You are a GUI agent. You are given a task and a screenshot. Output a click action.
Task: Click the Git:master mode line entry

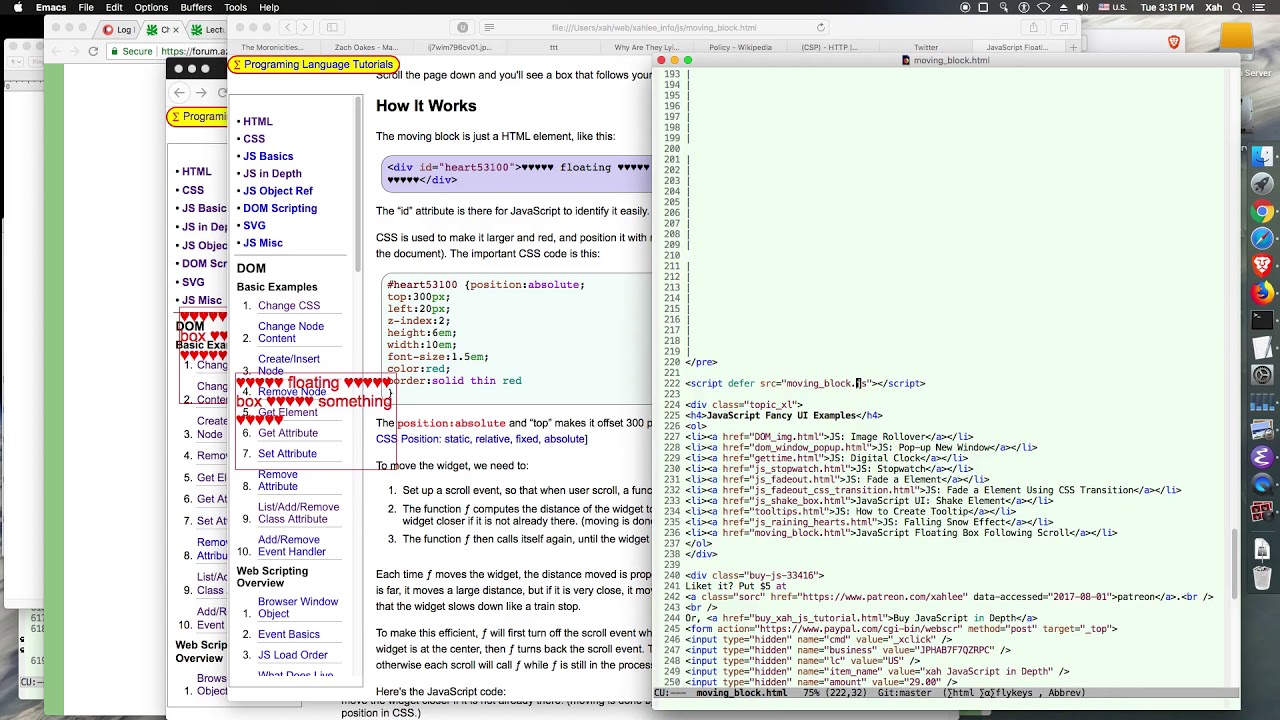point(905,693)
